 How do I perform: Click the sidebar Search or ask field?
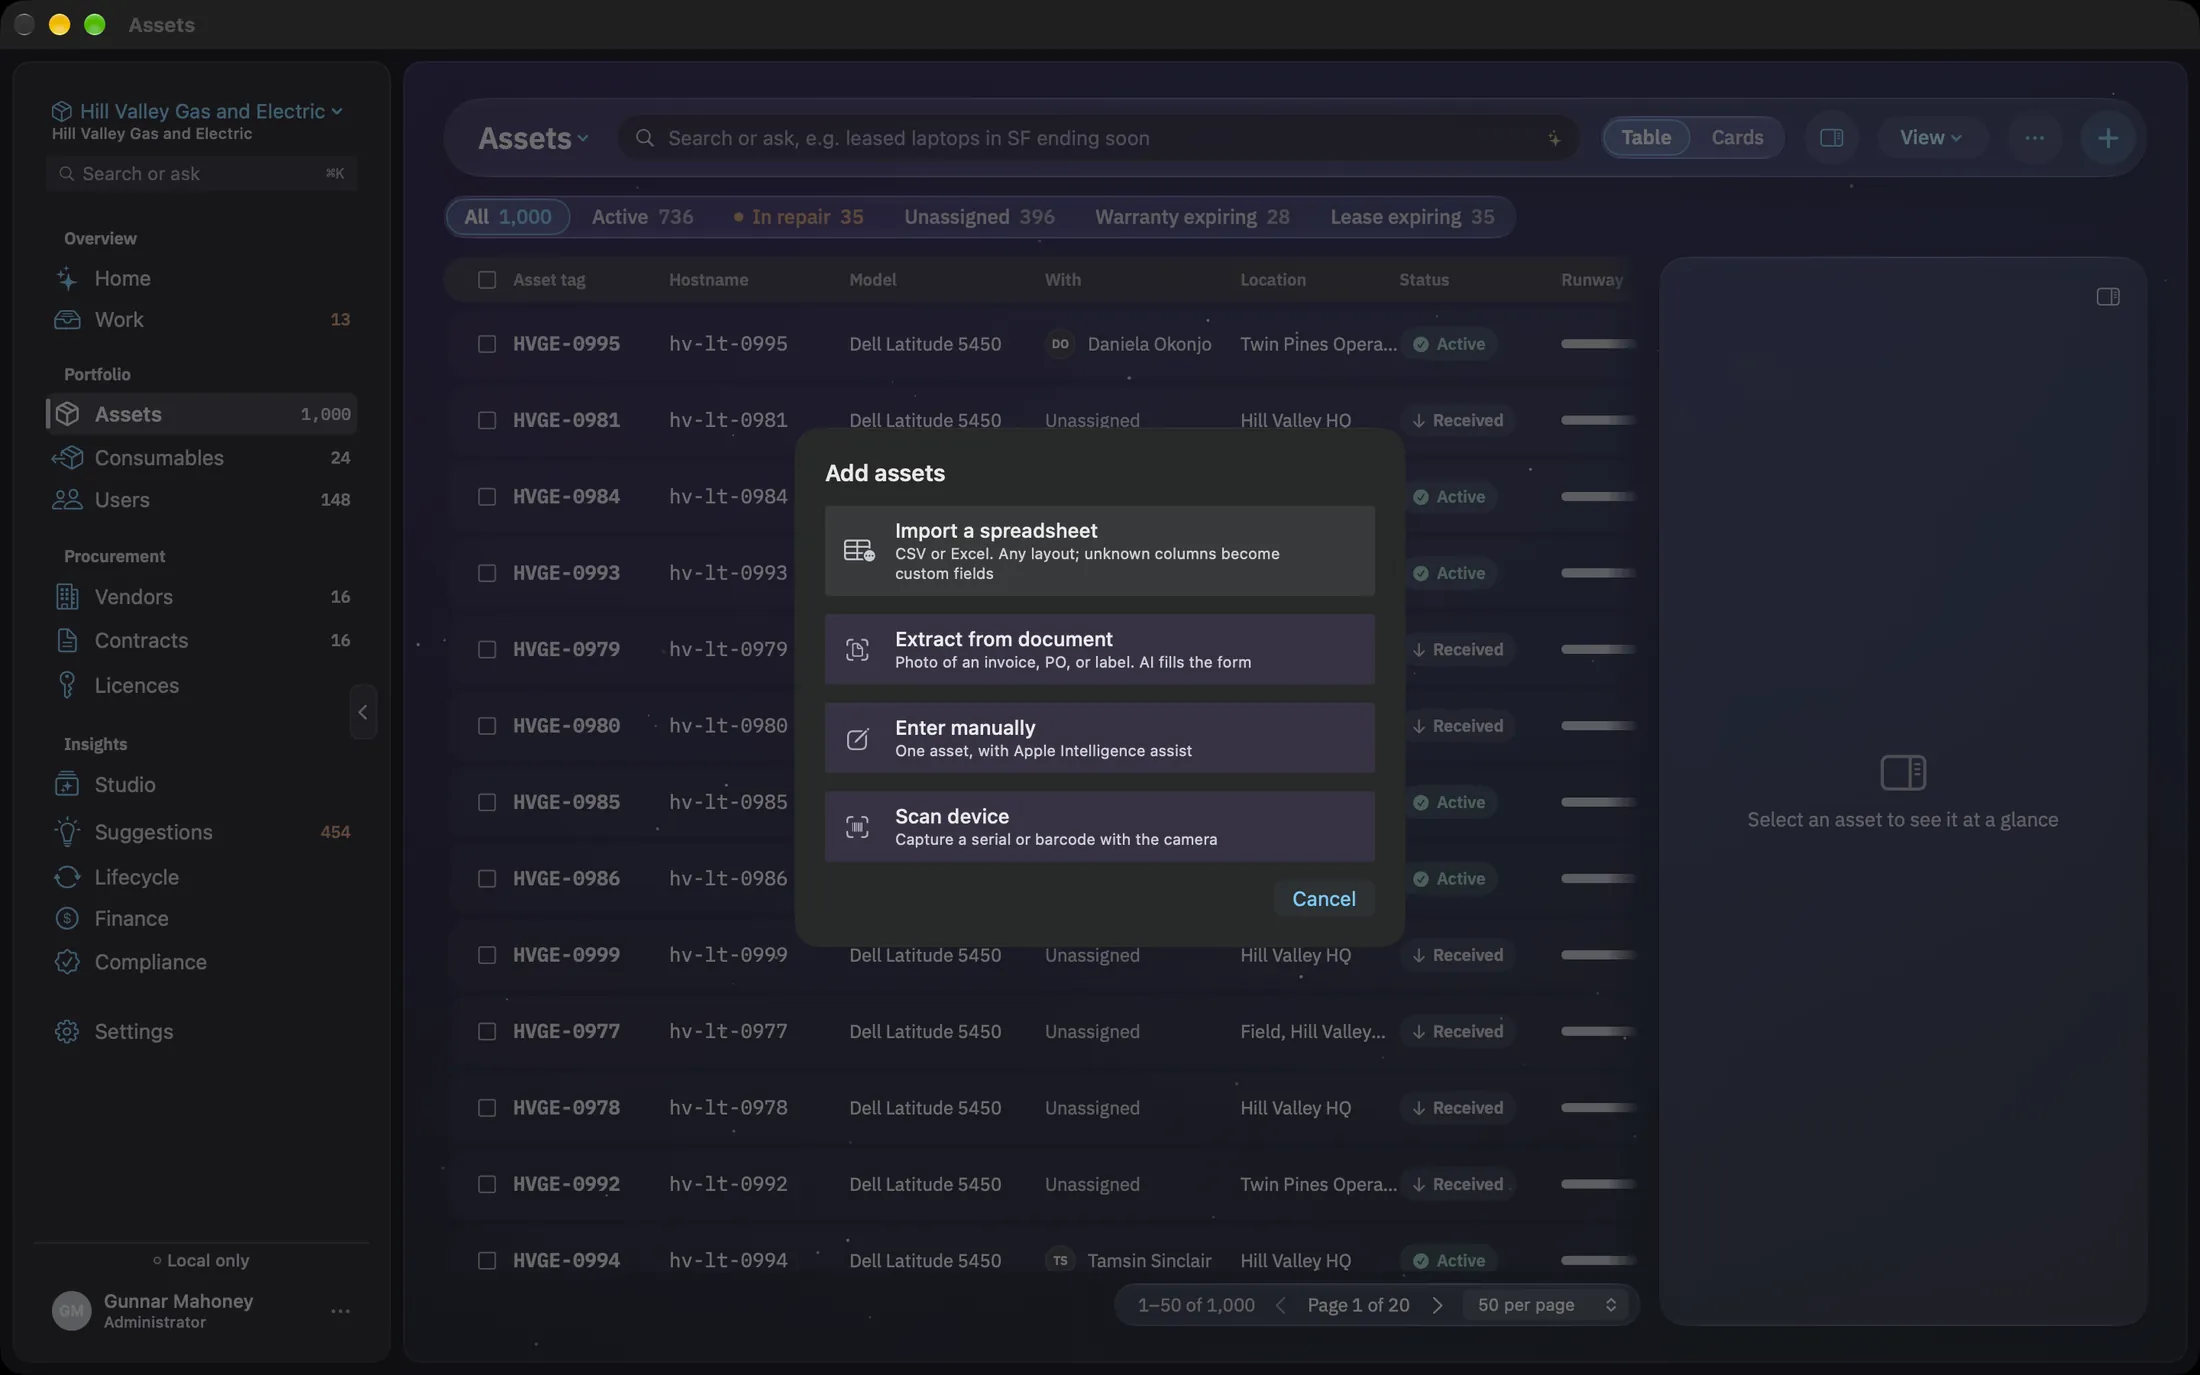pyautogui.click(x=201, y=174)
